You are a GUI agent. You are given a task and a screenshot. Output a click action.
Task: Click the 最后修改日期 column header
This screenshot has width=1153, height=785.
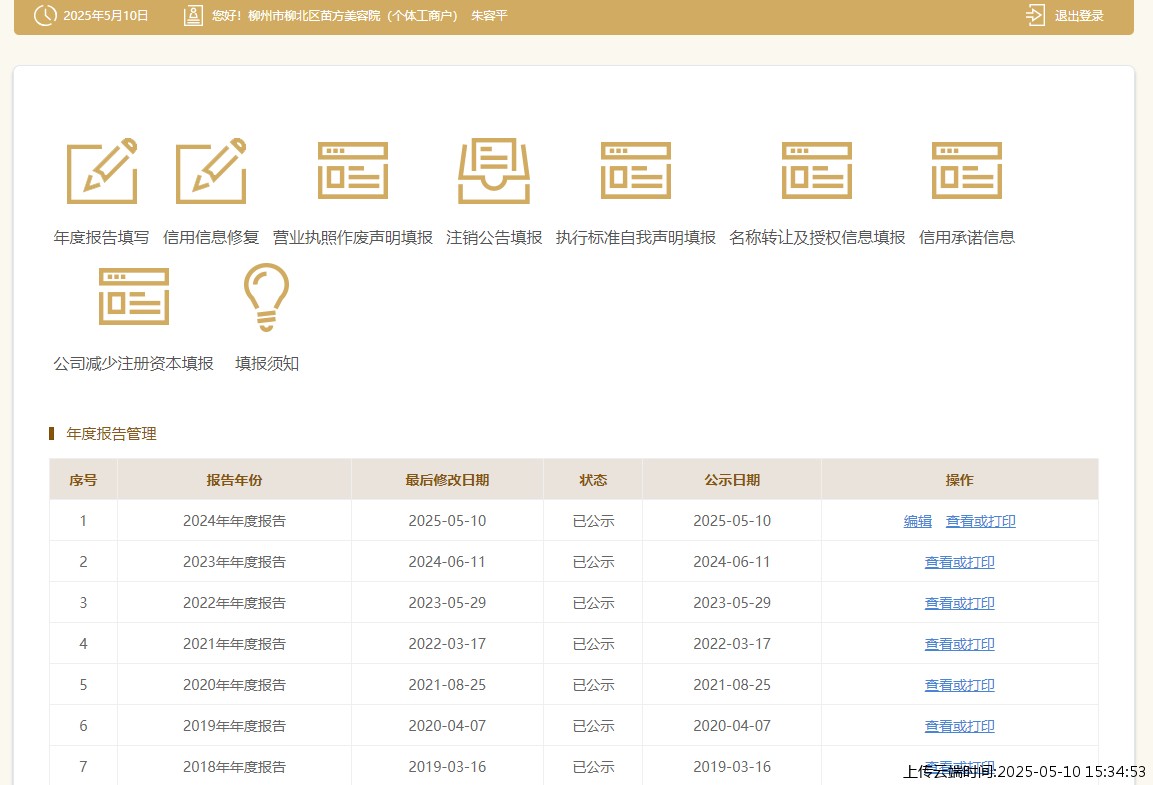tap(447, 480)
